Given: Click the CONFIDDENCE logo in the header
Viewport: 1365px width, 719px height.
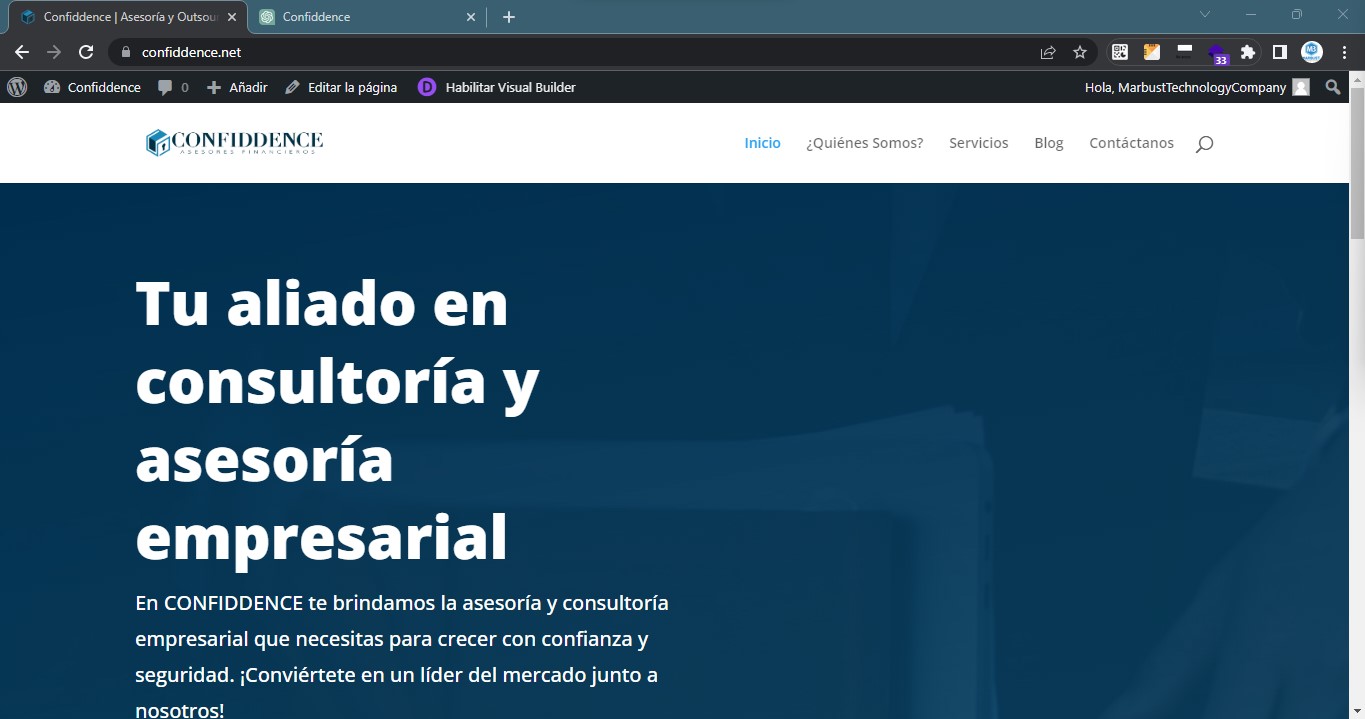Looking at the screenshot, I should tap(234, 142).
